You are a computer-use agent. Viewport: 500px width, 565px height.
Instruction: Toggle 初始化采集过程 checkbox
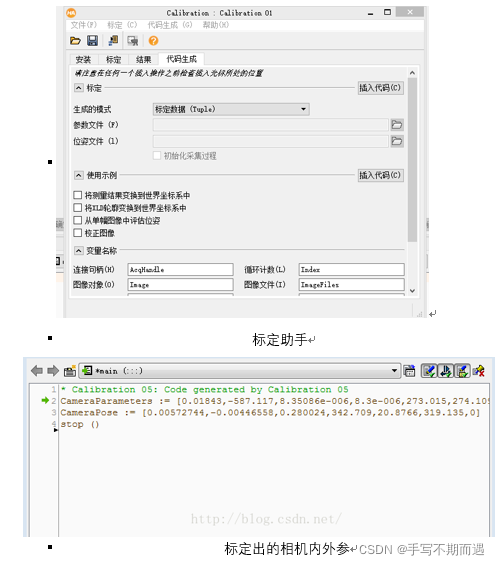(x=157, y=155)
